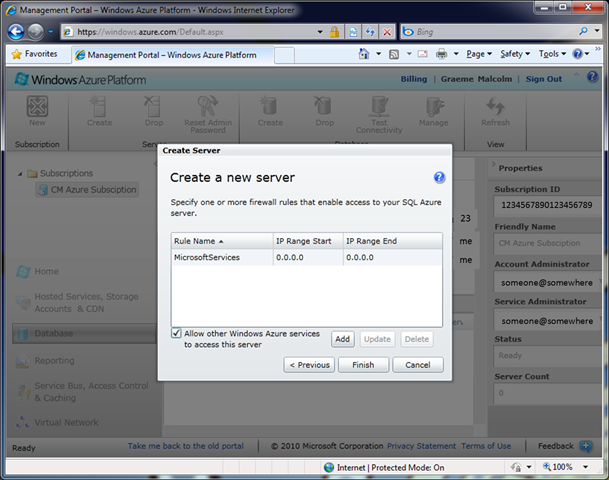Click the Test Connectivity icon

[379, 106]
